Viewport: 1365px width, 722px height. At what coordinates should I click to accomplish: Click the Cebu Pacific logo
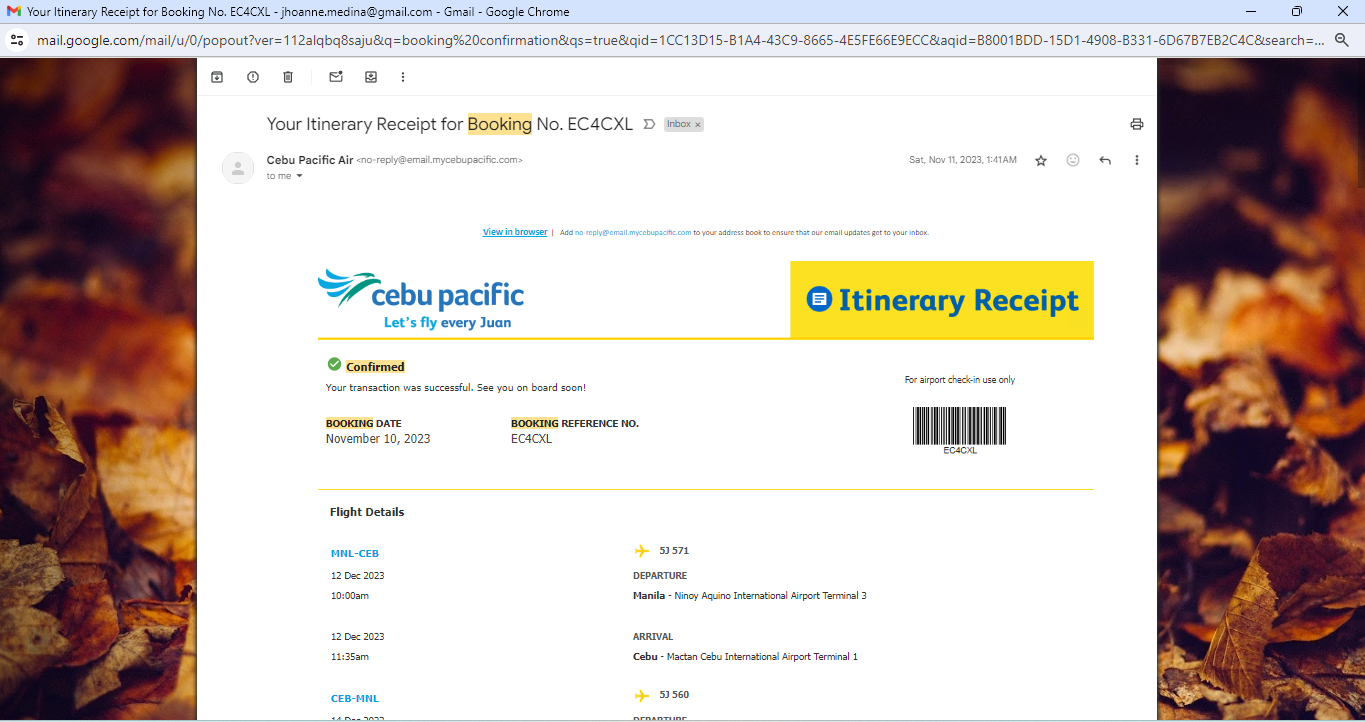click(421, 299)
